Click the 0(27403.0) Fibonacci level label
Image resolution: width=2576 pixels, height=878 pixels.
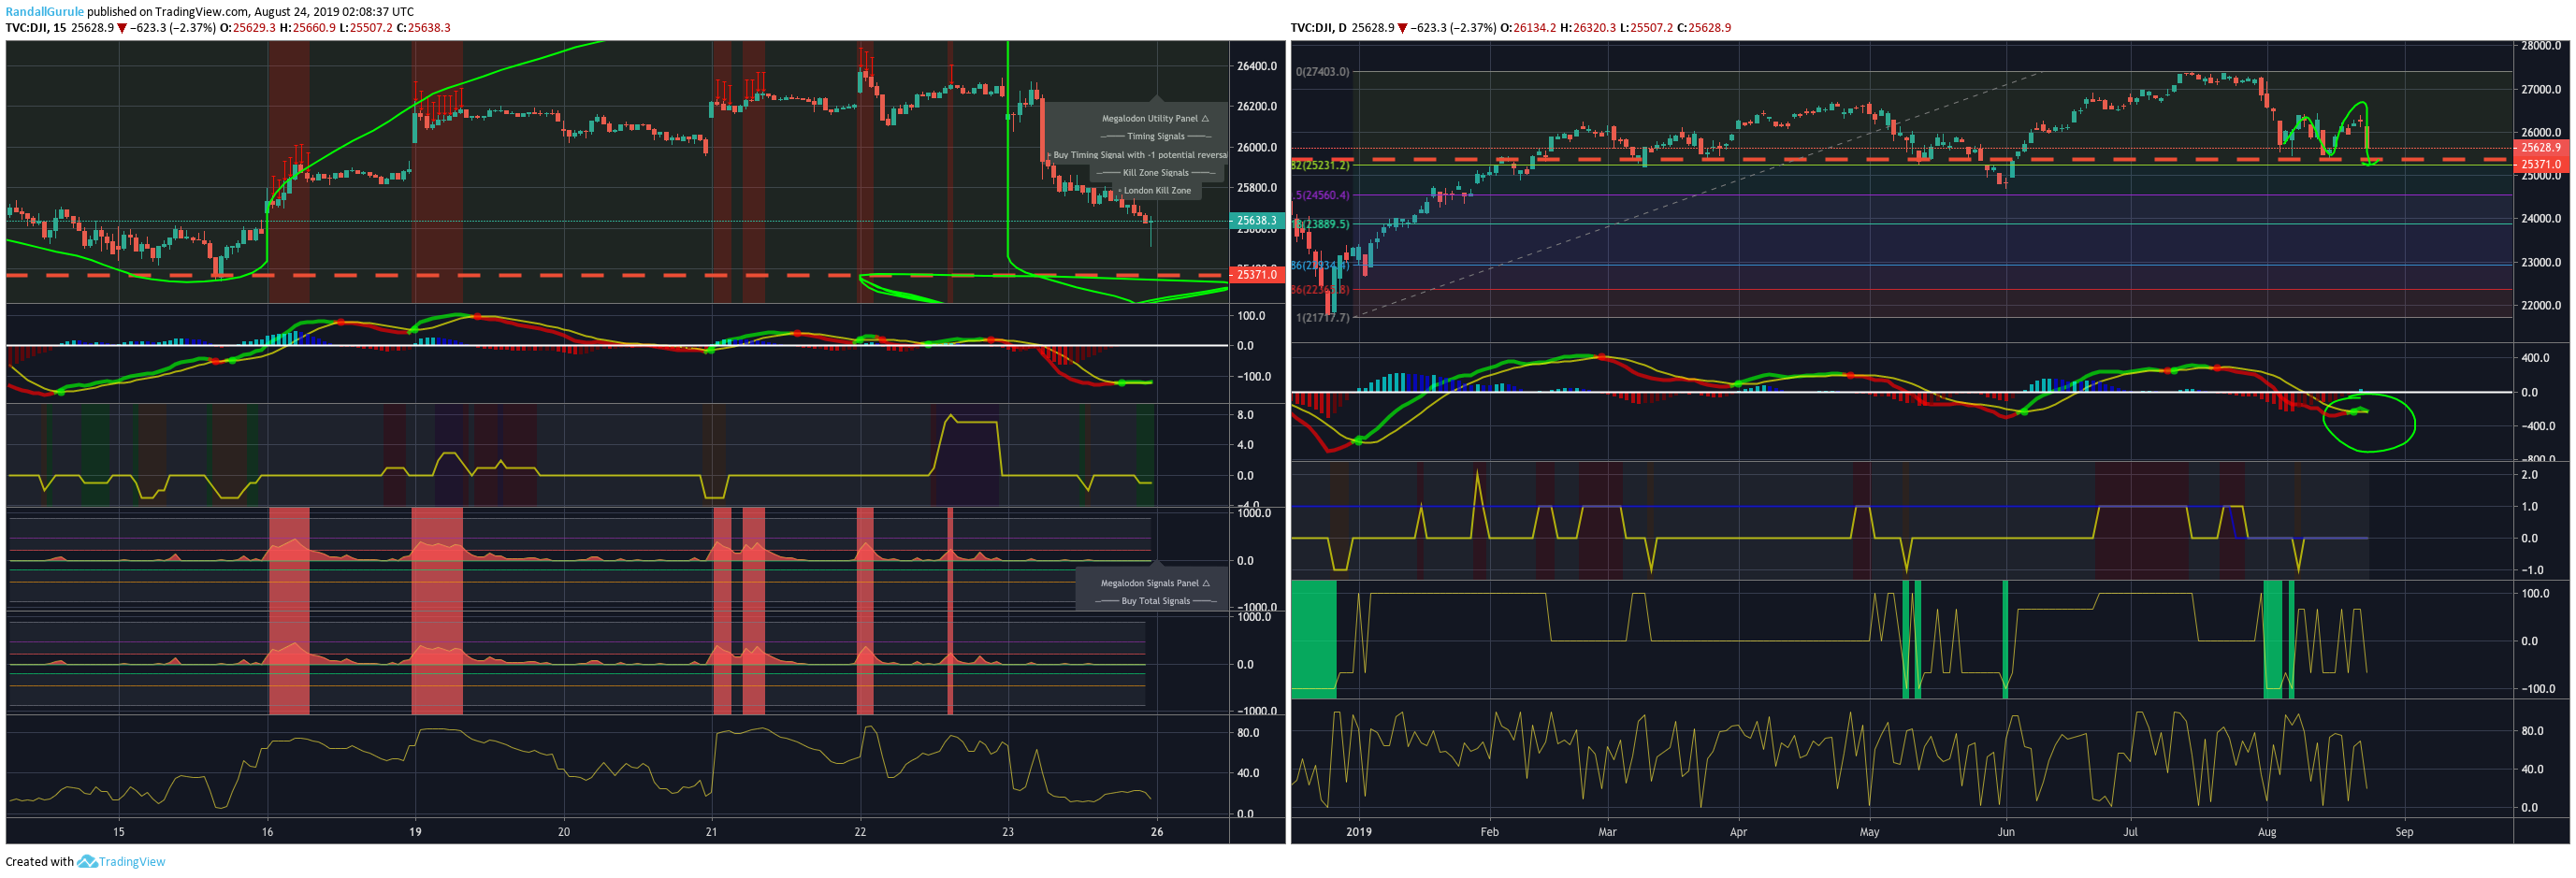coord(1322,72)
